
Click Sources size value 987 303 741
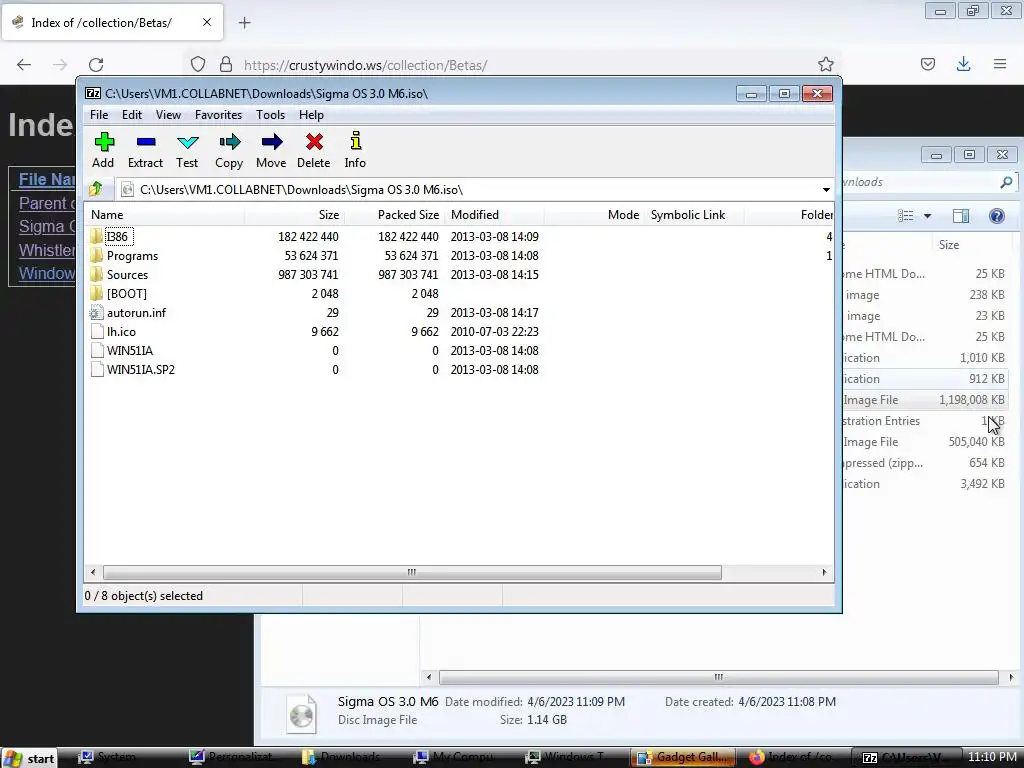click(x=308, y=275)
